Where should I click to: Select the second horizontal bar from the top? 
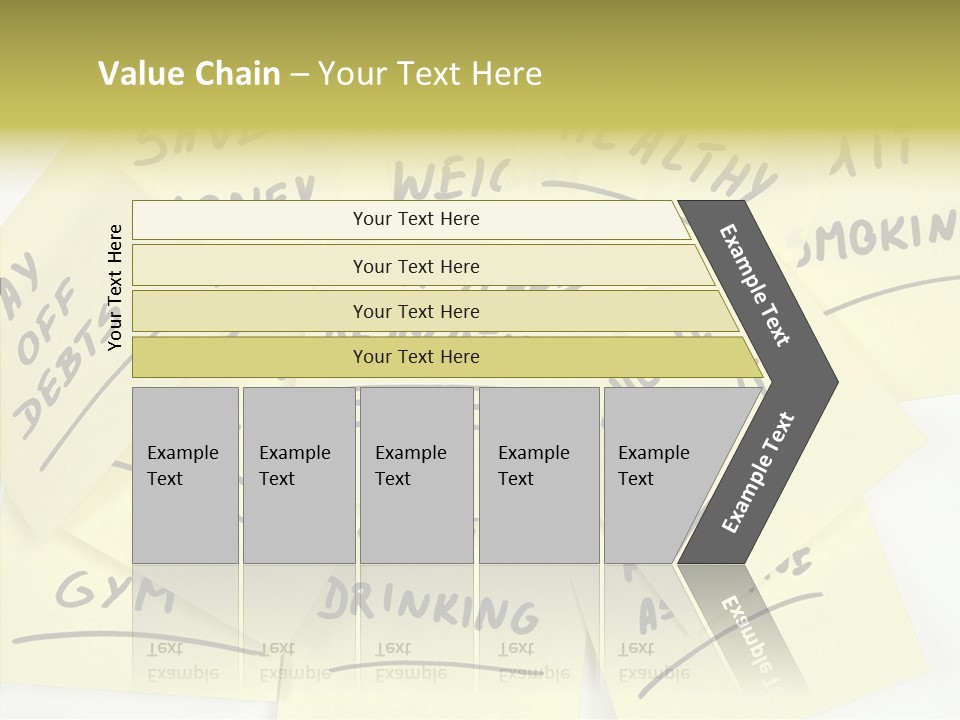(x=416, y=266)
